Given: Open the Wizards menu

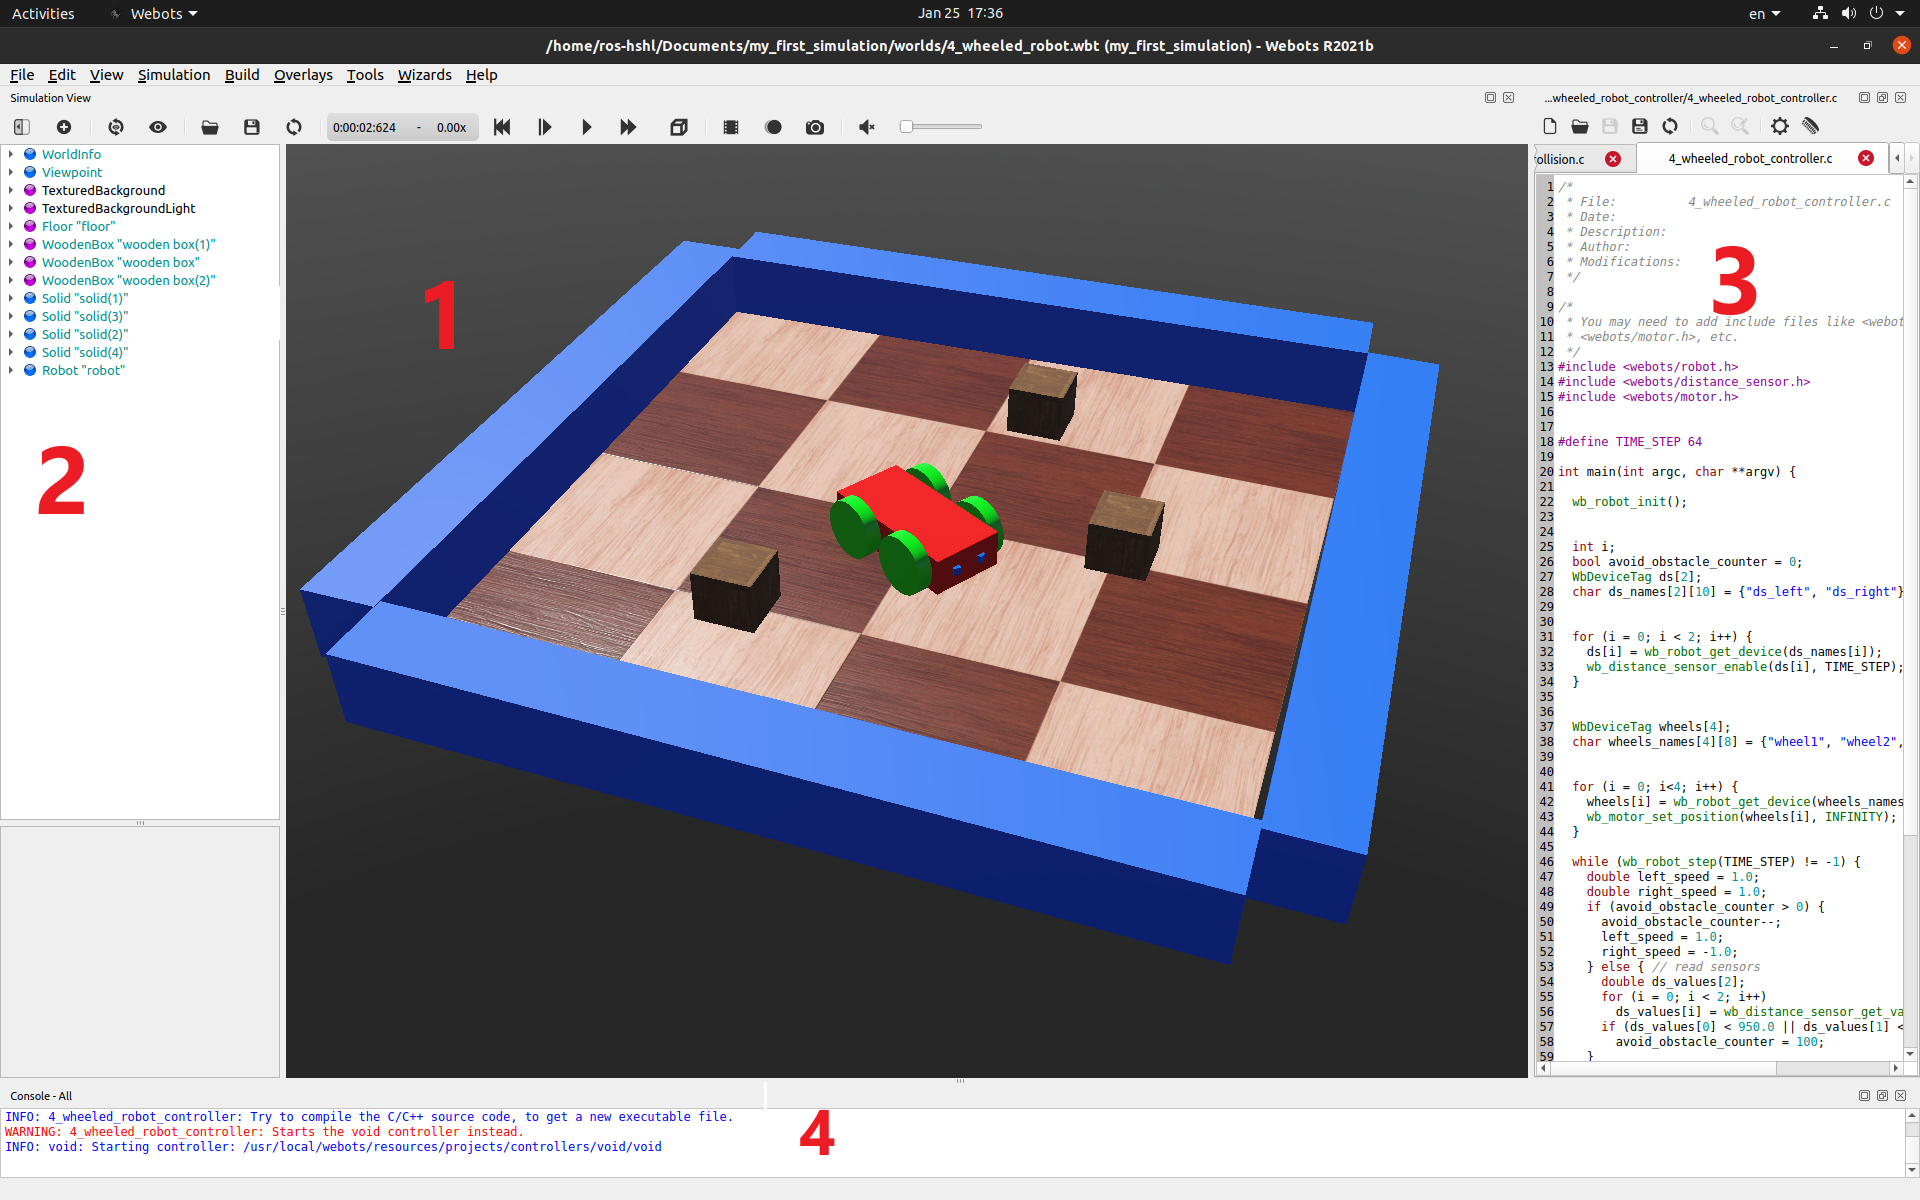Looking at the screenshot, I should click(x=424, y=75).
